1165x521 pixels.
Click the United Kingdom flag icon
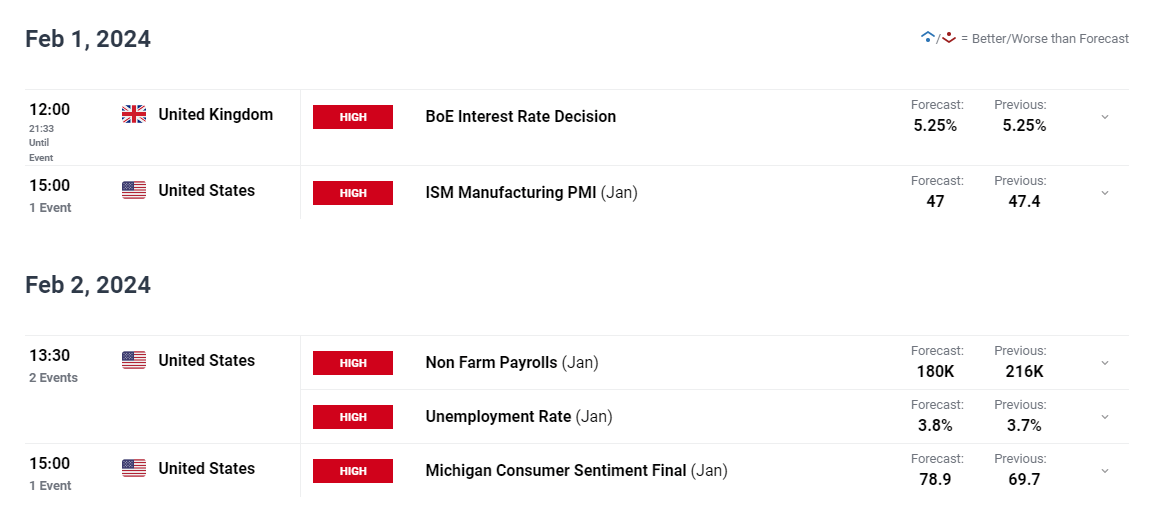click(x=134, y=114)
